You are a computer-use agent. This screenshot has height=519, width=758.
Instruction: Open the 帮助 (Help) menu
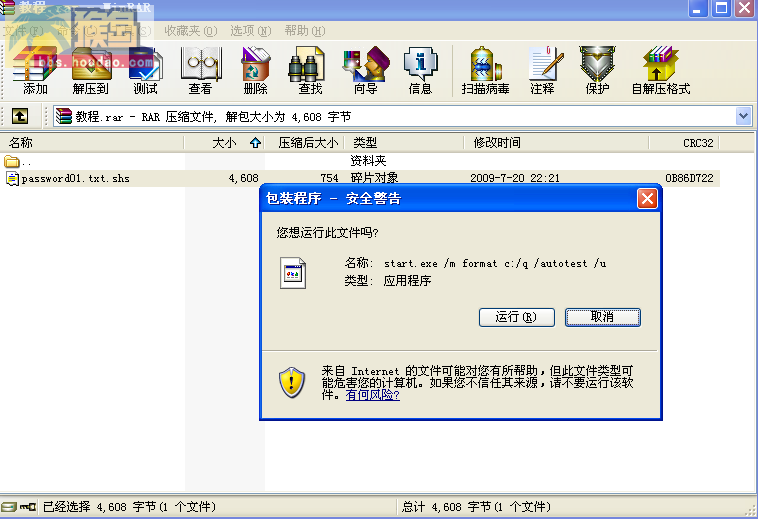point(305,31)
